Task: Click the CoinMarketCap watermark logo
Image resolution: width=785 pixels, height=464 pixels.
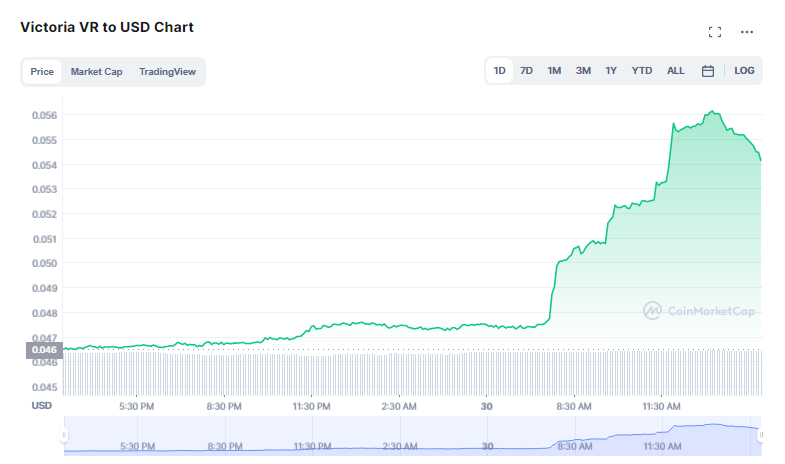Action: [699, 311]
